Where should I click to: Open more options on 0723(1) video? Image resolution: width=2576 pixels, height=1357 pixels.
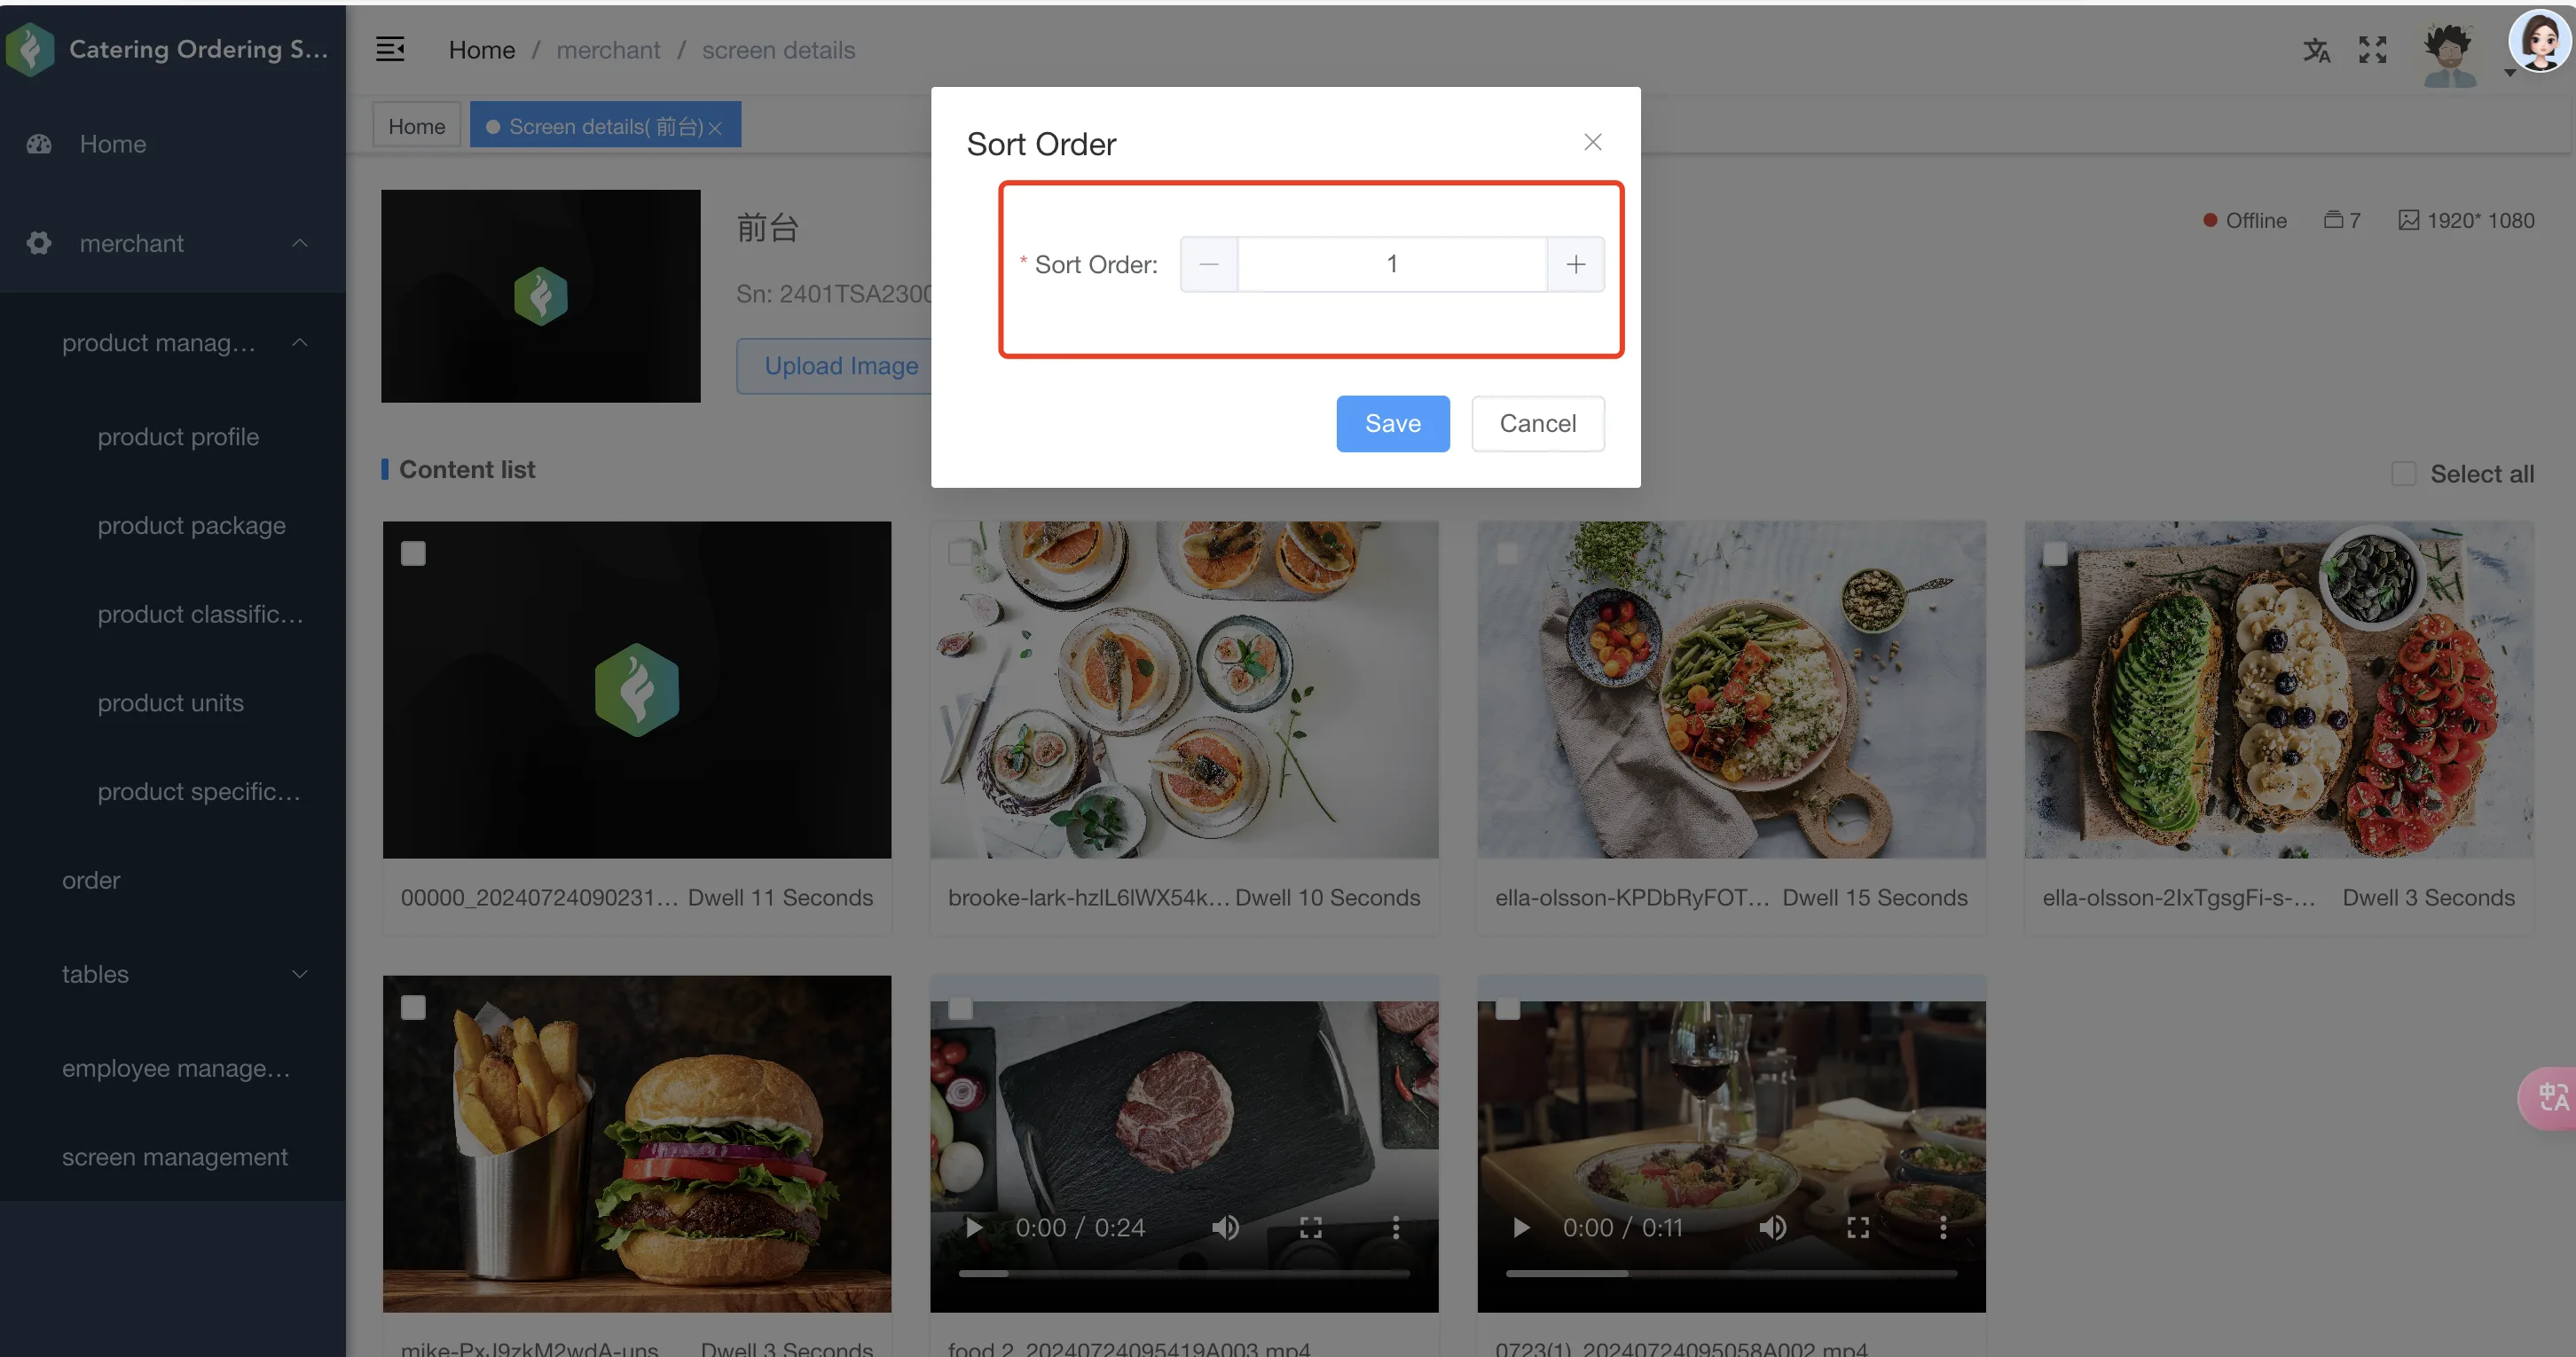click(1943, 1227)
